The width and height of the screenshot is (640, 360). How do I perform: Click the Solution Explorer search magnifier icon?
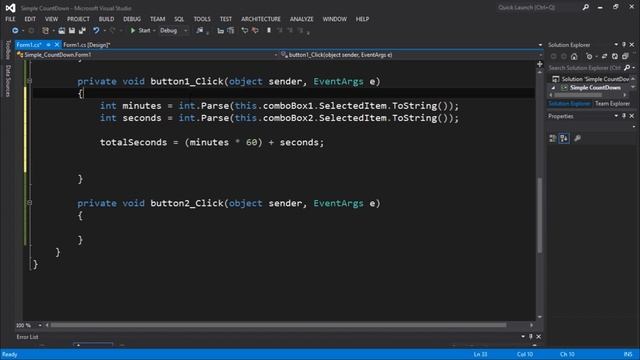[x=627, y=68]
